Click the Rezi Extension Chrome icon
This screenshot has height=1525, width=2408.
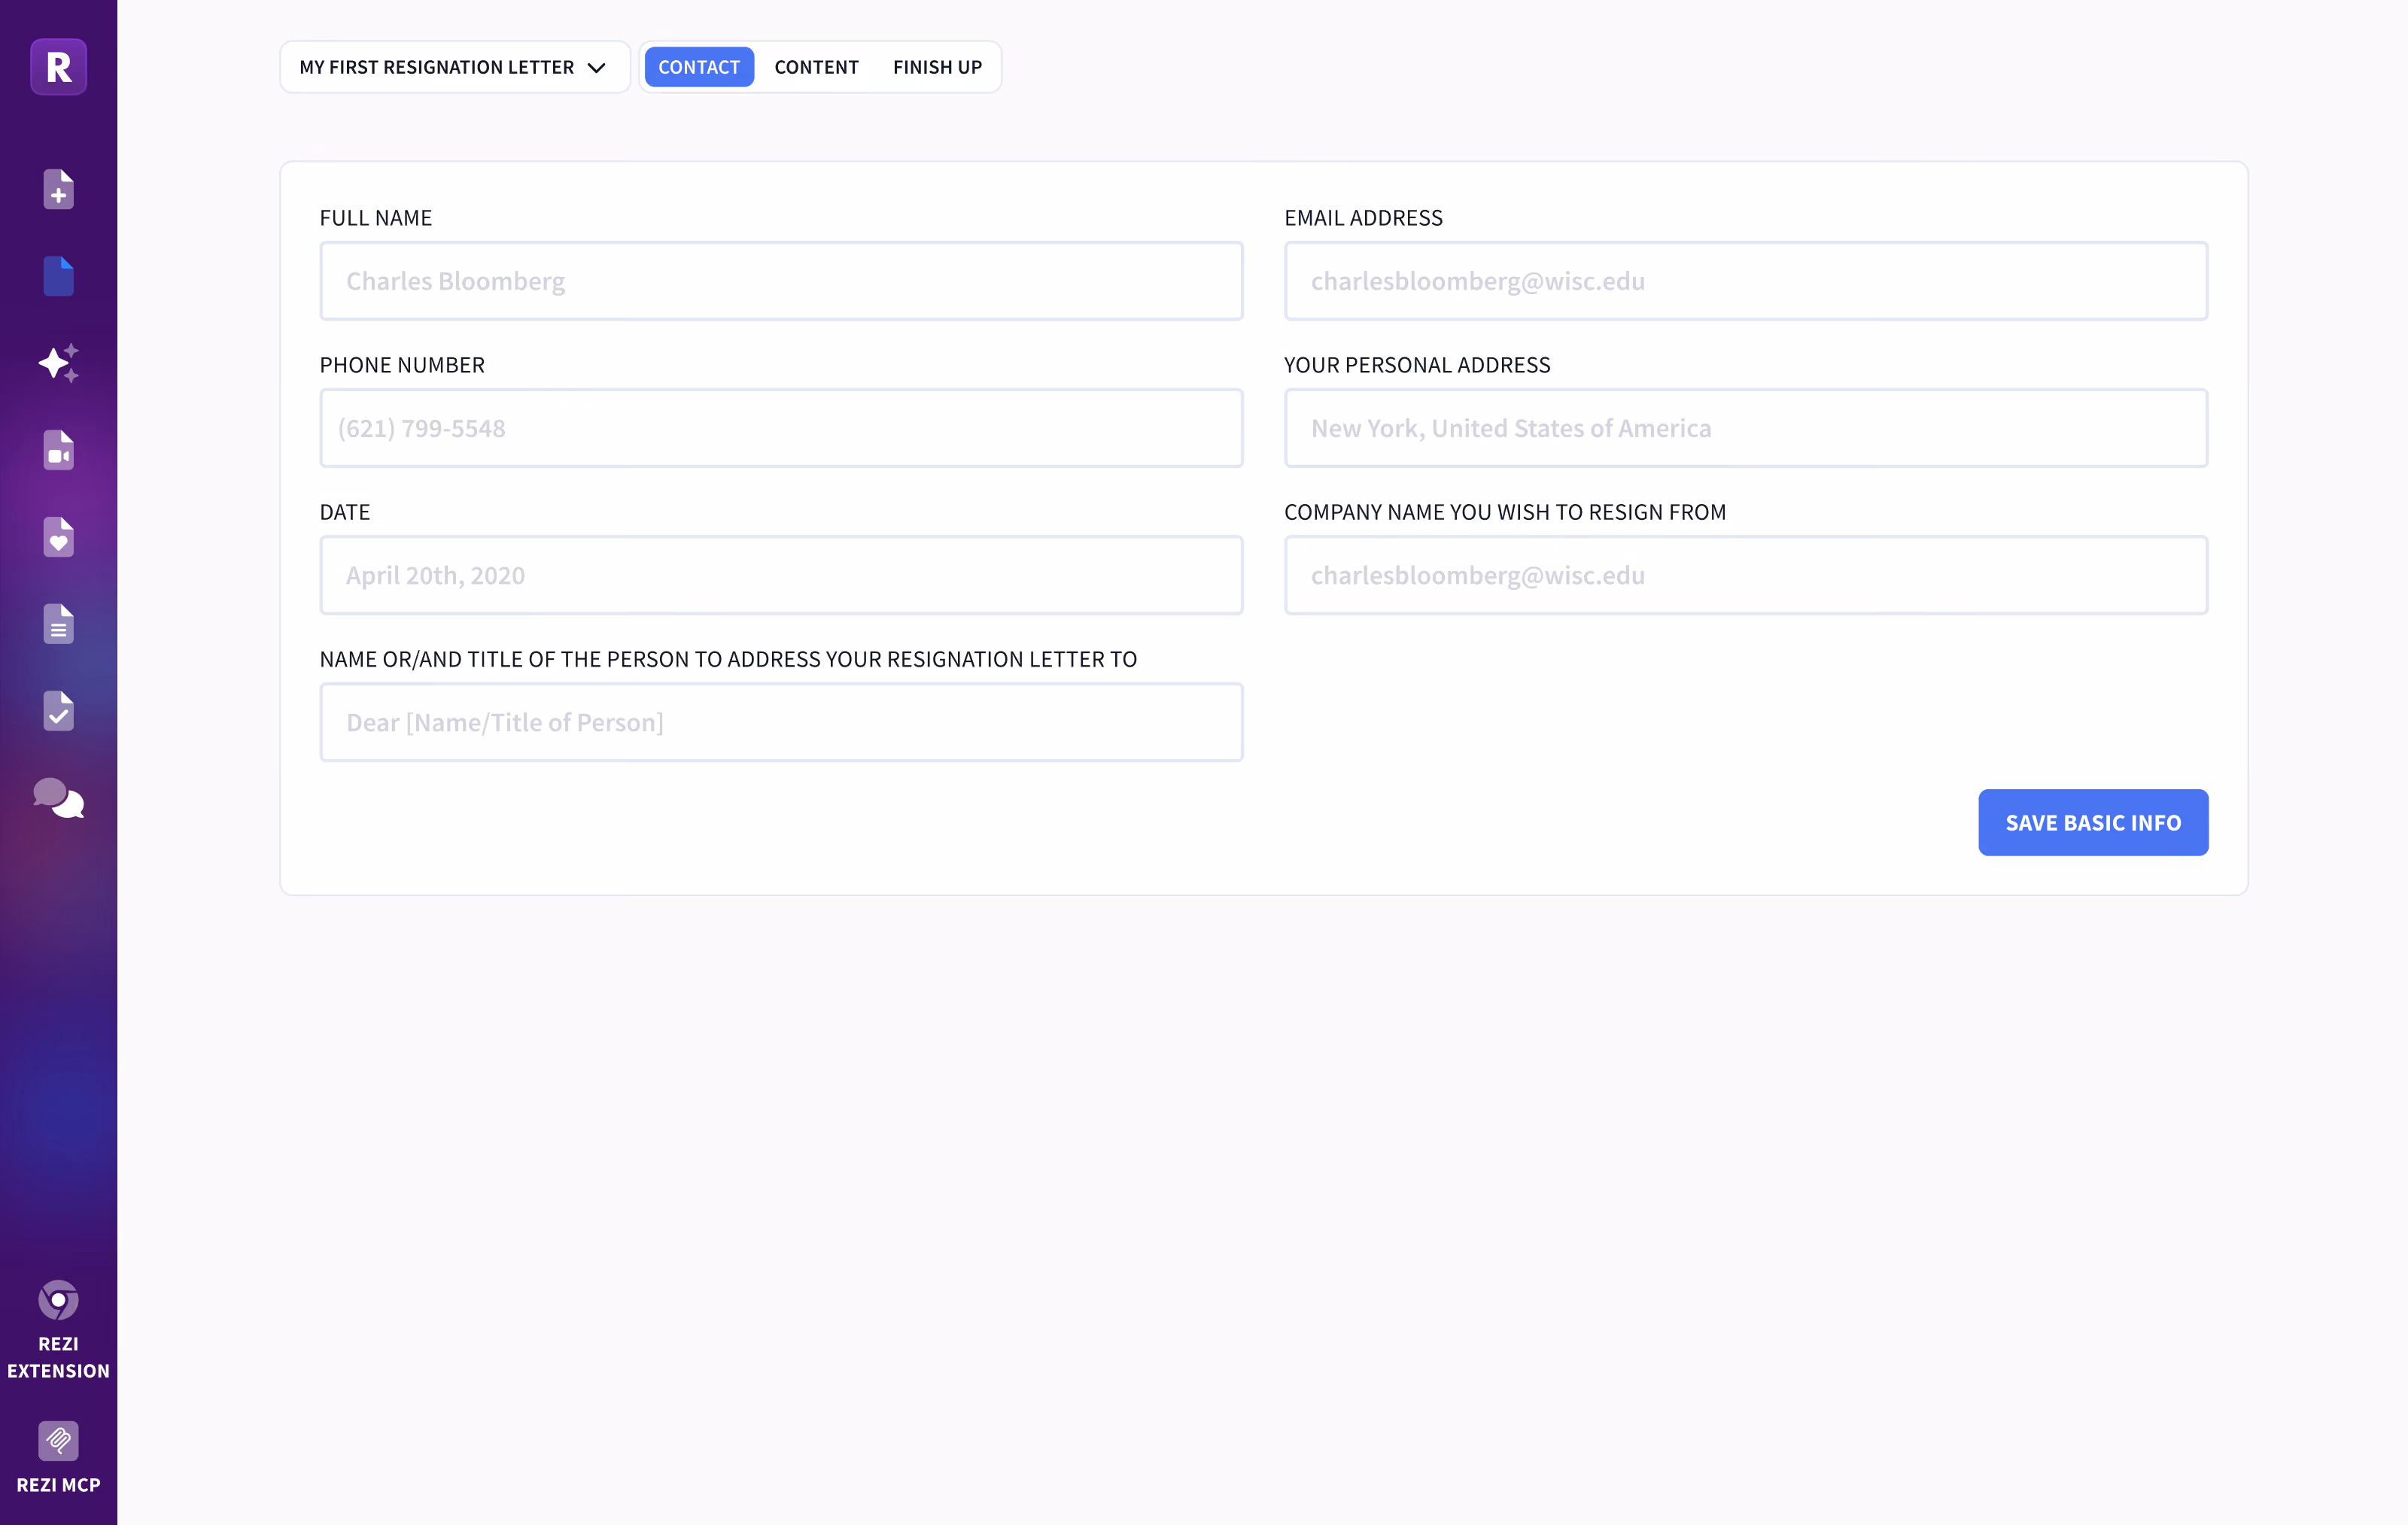coord(58,1300)
